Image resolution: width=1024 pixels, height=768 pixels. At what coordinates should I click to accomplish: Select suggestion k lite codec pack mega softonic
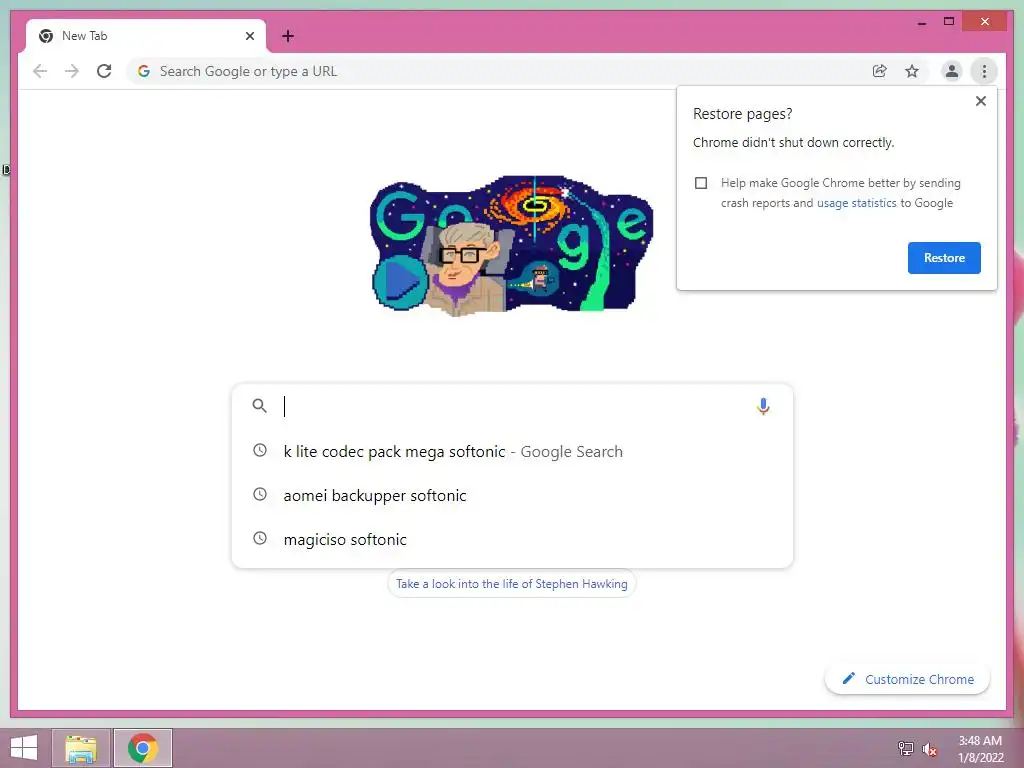click(x=512, y=451)
